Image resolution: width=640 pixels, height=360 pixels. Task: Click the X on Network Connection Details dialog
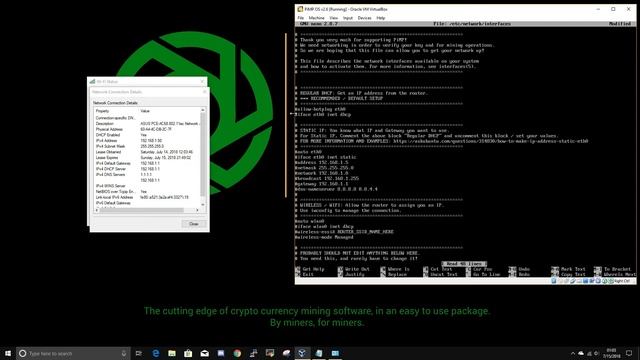[x=204, y=92]
